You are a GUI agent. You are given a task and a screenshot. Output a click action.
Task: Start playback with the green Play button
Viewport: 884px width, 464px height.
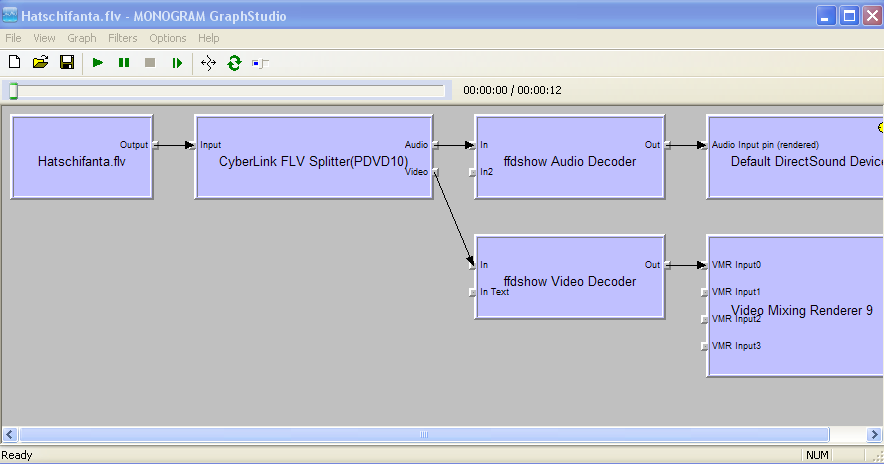[x=98, y=63]
